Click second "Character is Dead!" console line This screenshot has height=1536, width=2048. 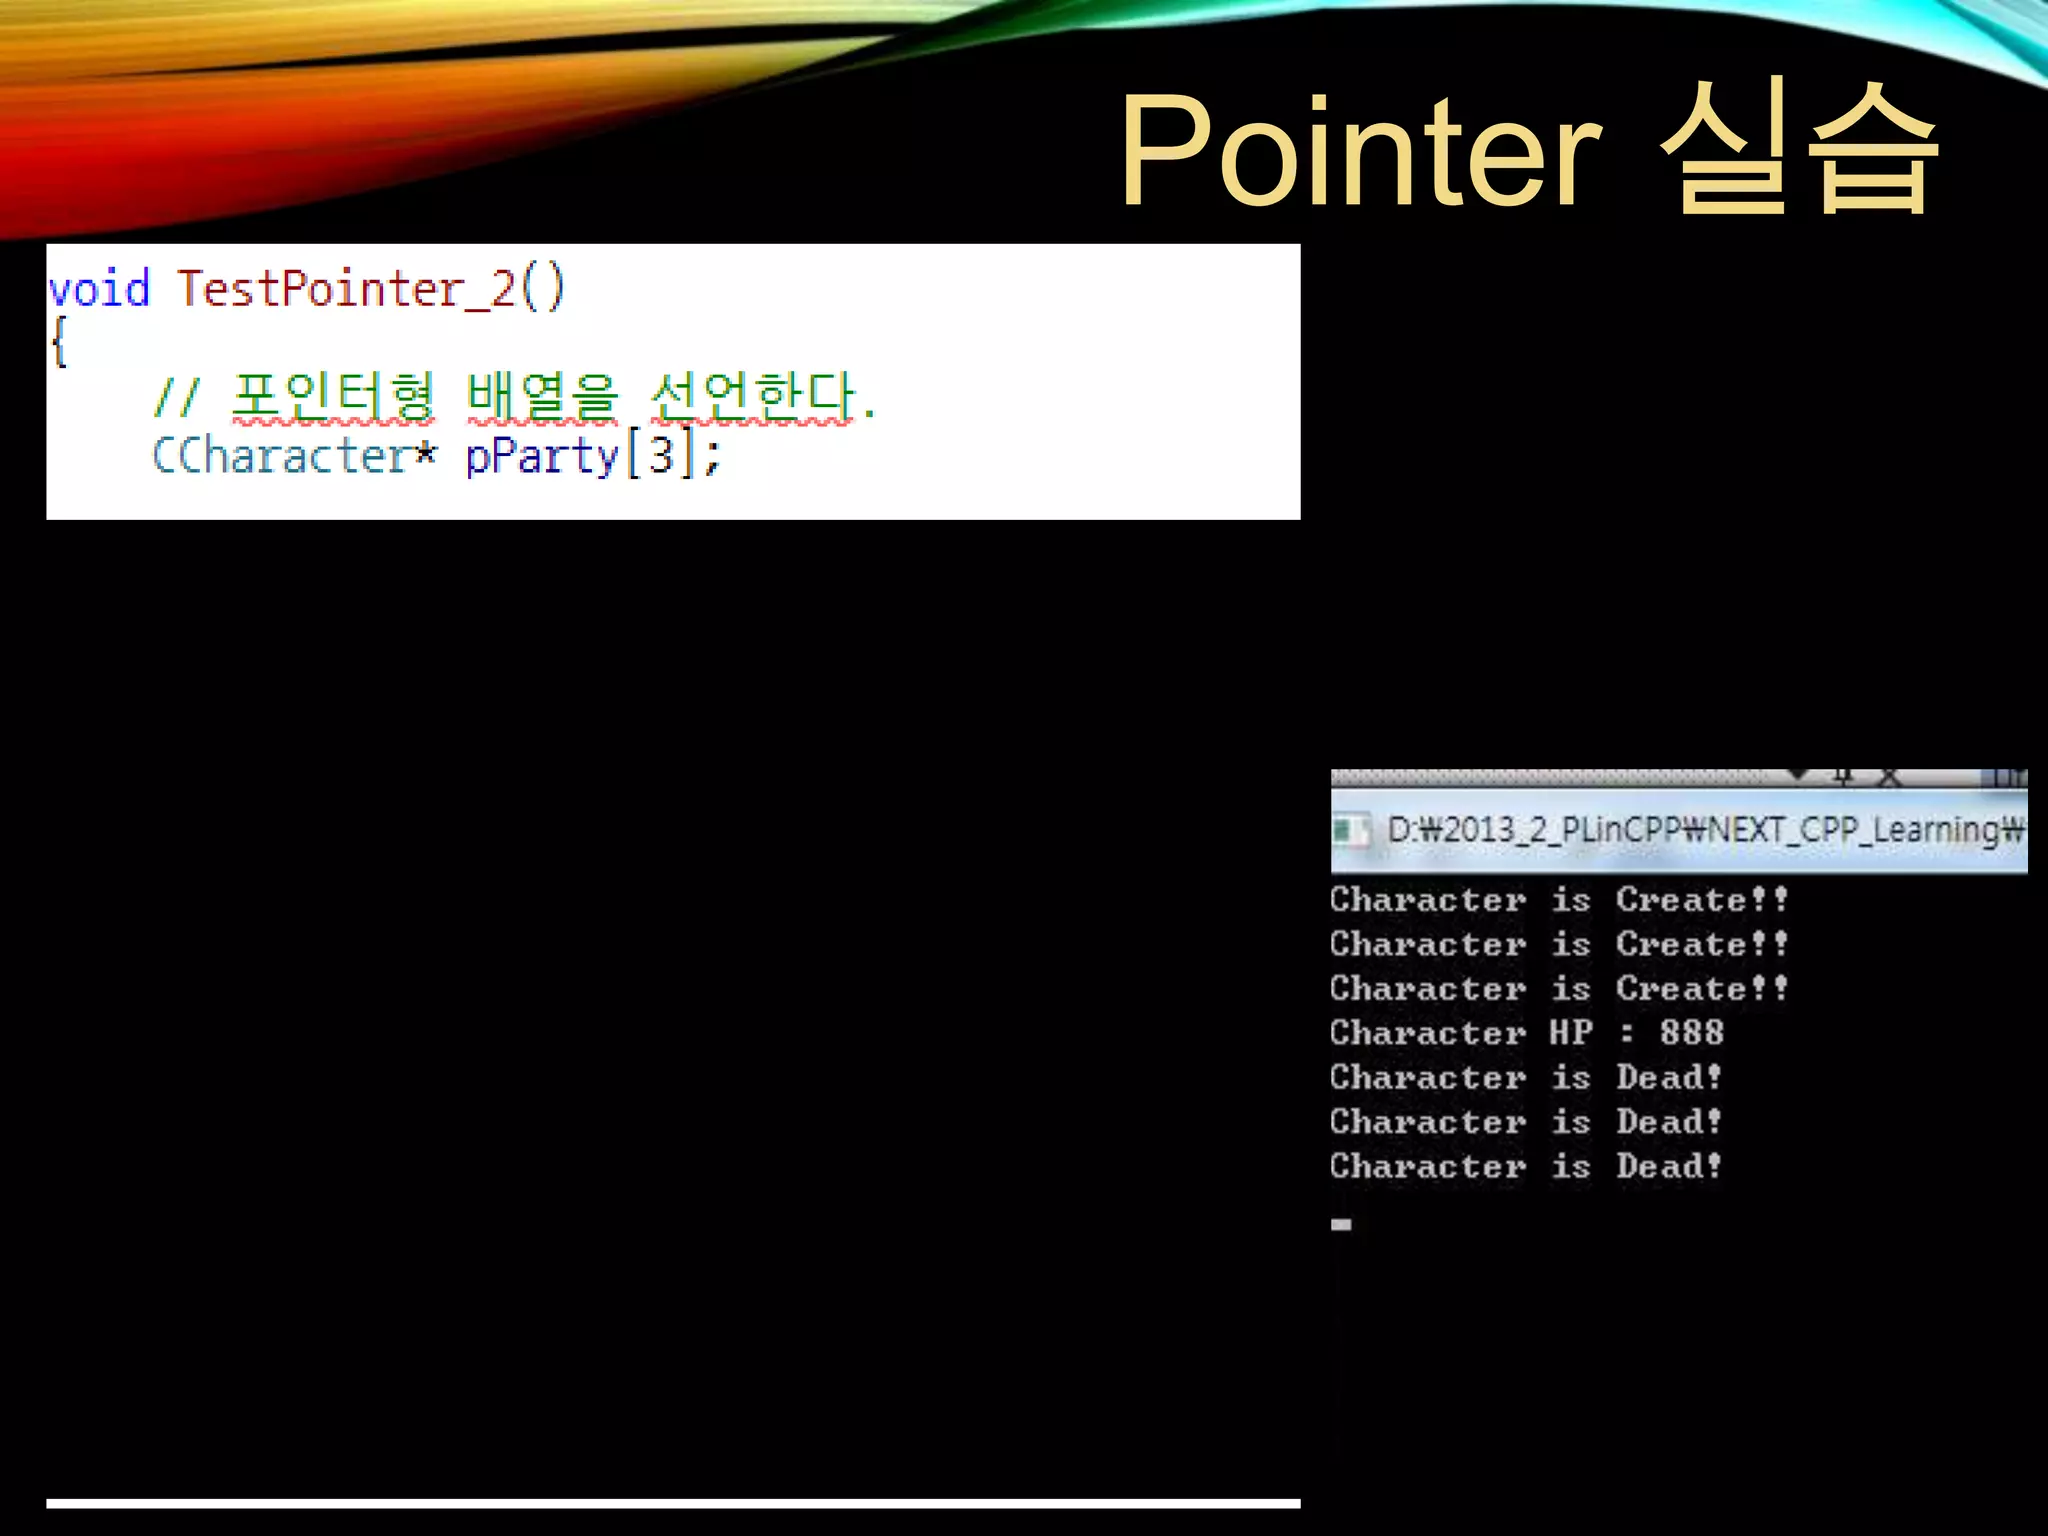[1526, 1121]
